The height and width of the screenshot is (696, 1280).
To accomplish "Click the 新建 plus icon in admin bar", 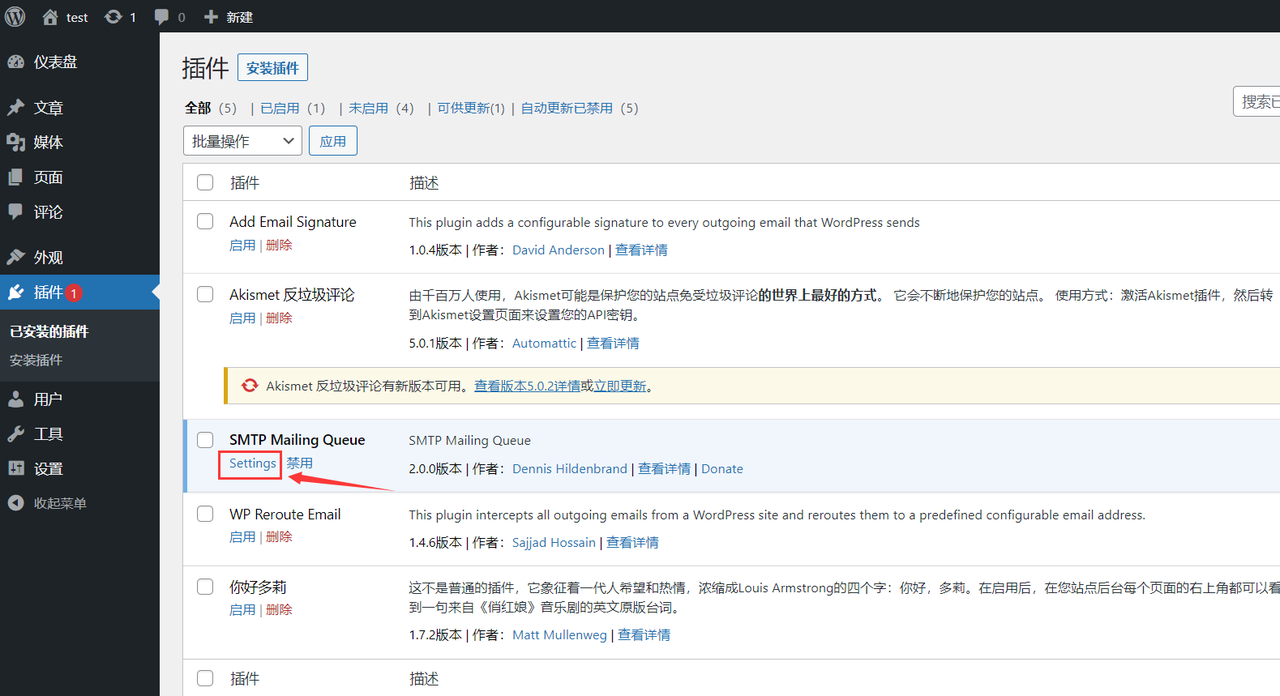I will click(x=210, y=17).
